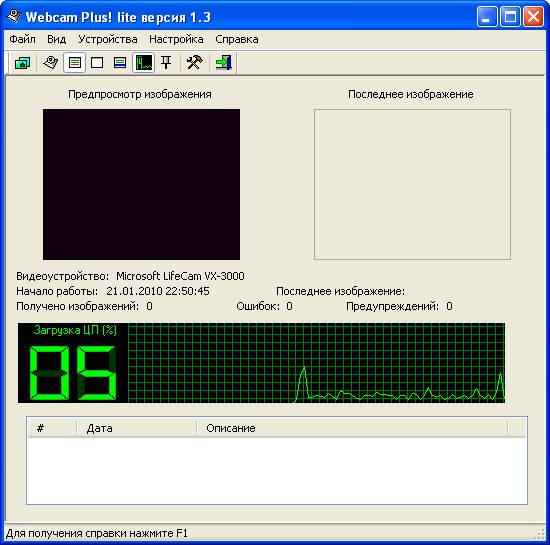
Task: Toggle the CPU load graph toolbar icon
Action: pos(143,63)
